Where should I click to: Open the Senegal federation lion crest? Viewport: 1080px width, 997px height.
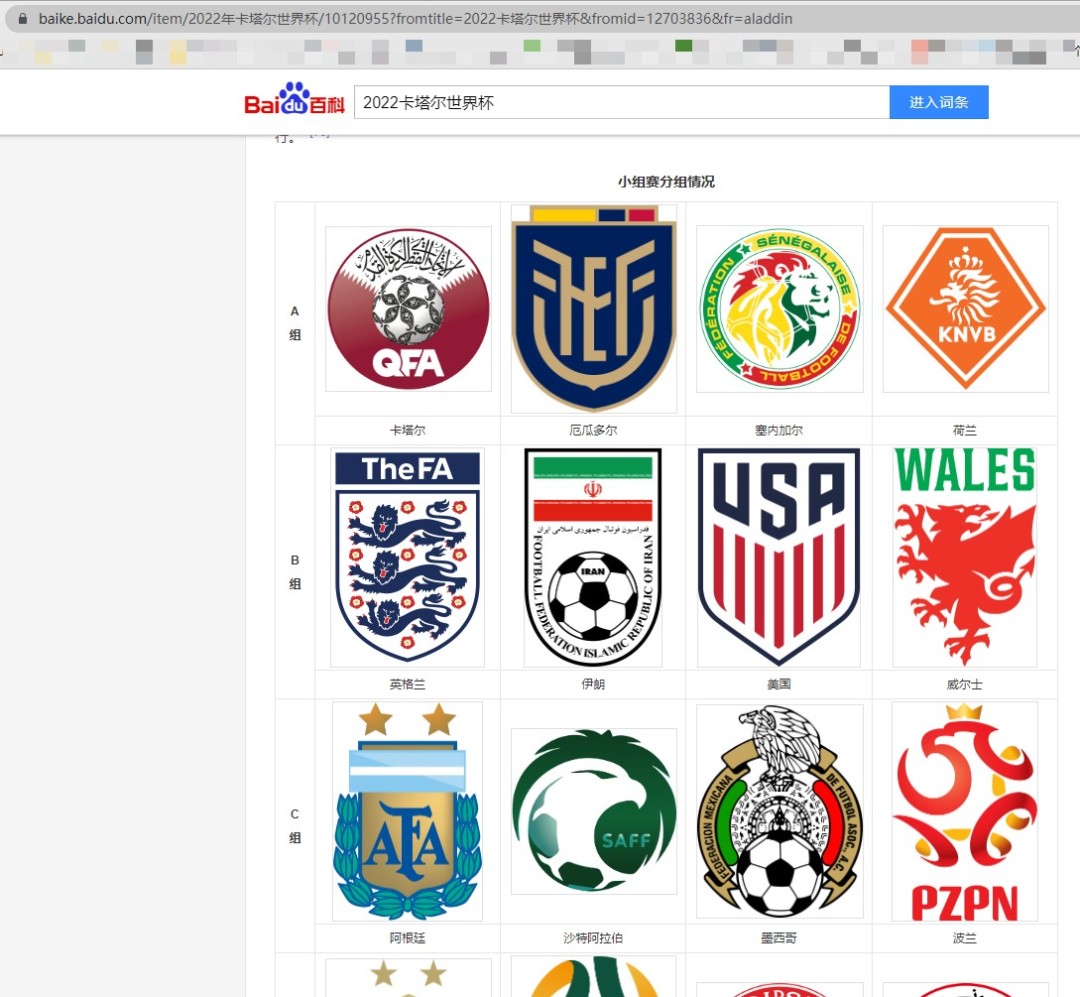click(779, 309)
